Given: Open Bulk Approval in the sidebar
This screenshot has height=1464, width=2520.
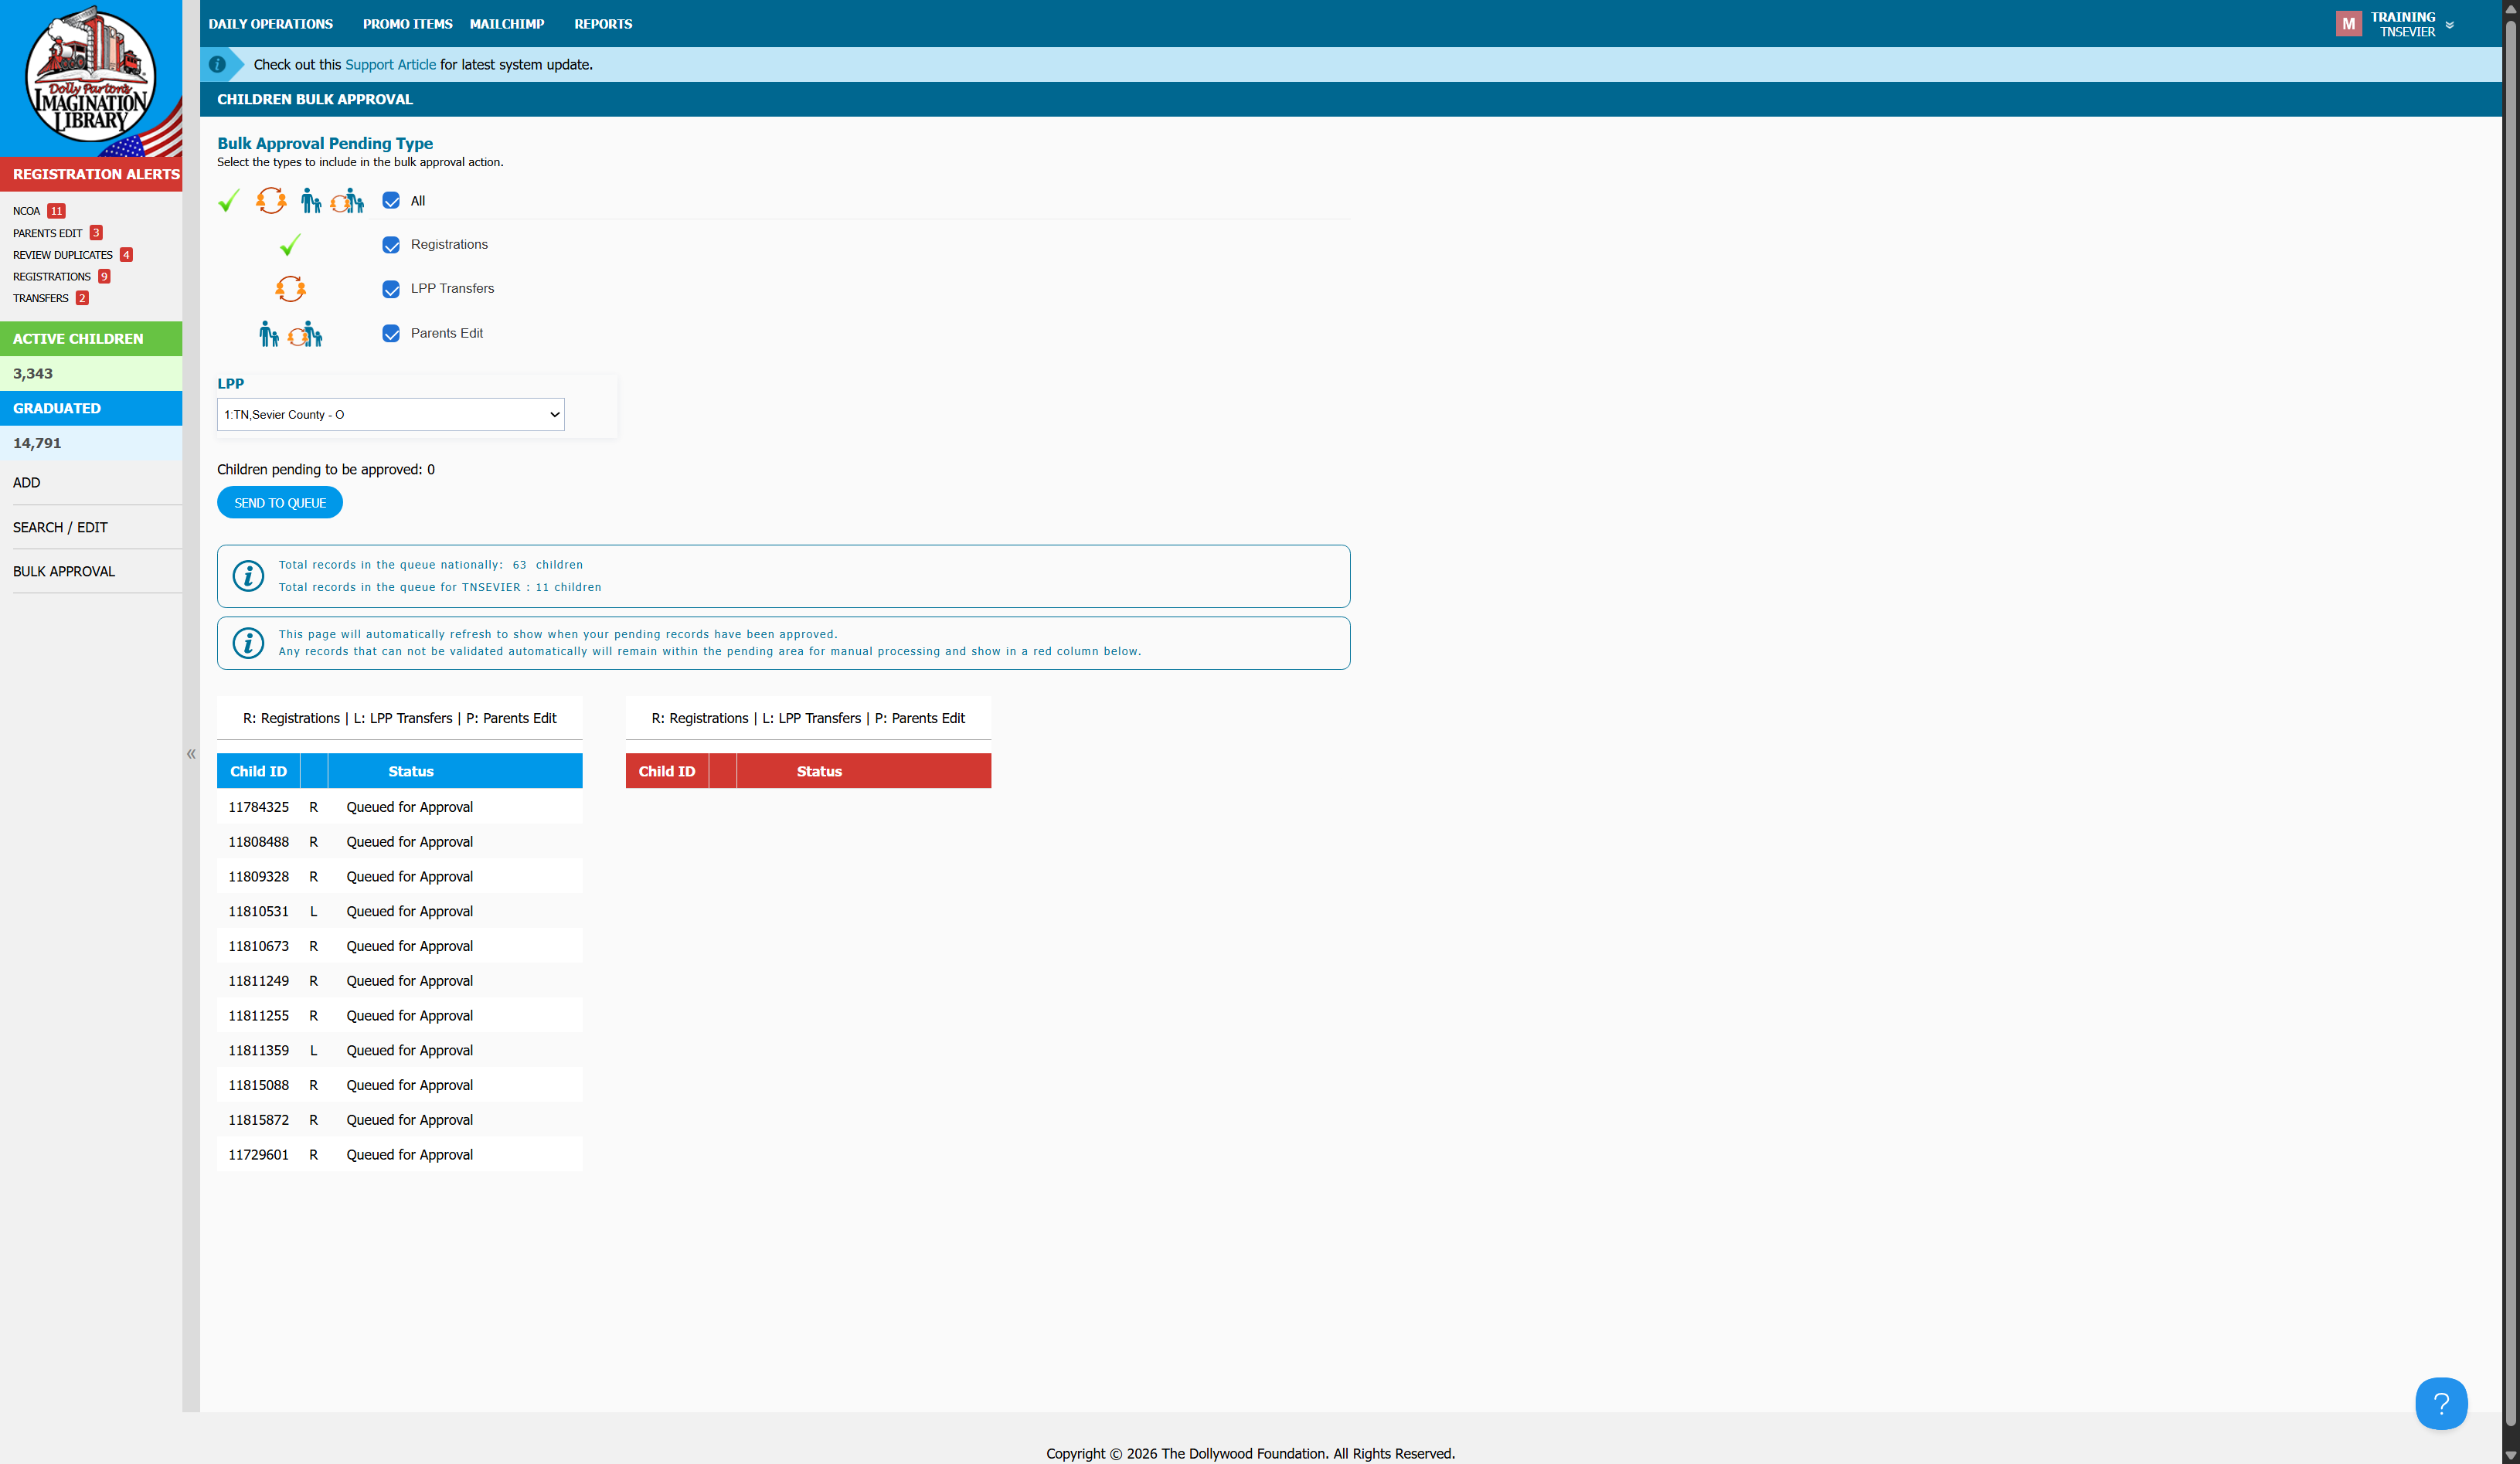Looking at the screenshot, I should 64,571.
